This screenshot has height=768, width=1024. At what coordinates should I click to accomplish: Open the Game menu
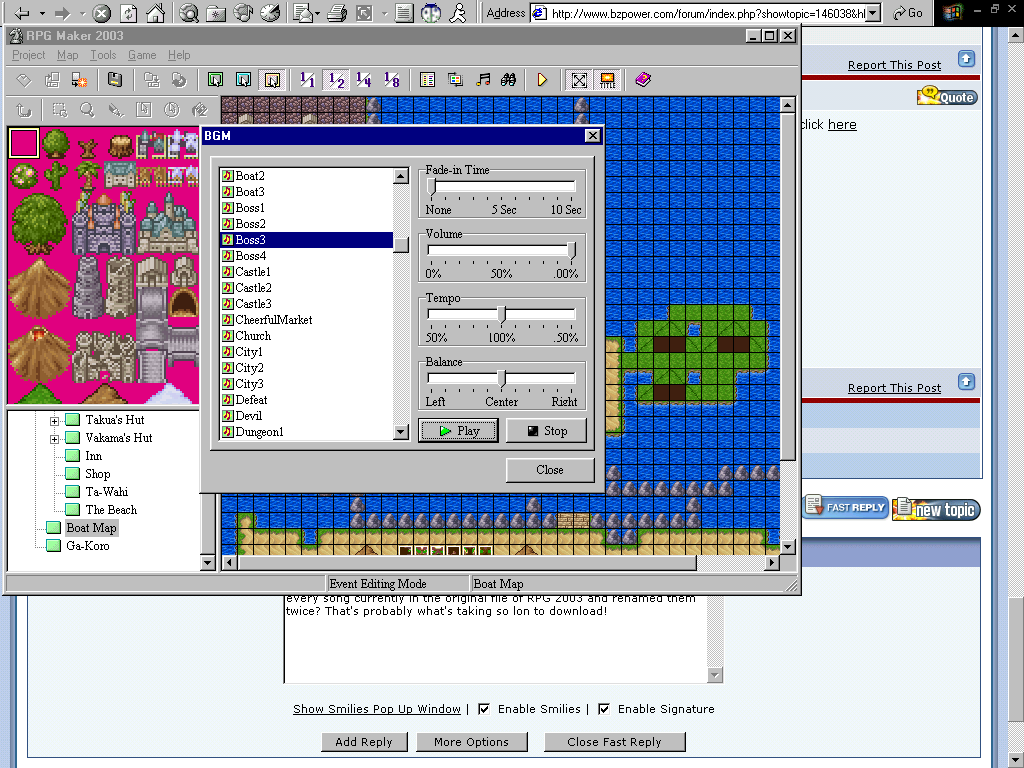pos(142,56)
